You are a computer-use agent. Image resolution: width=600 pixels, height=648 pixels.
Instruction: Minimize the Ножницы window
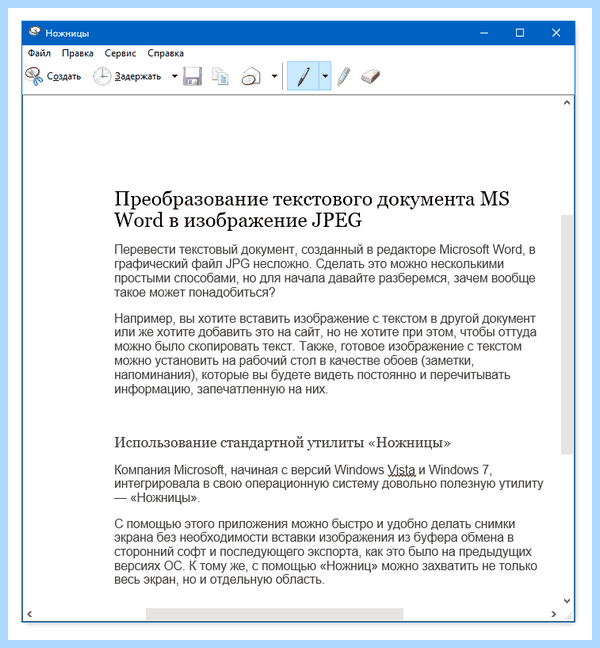tap(484, 33)
